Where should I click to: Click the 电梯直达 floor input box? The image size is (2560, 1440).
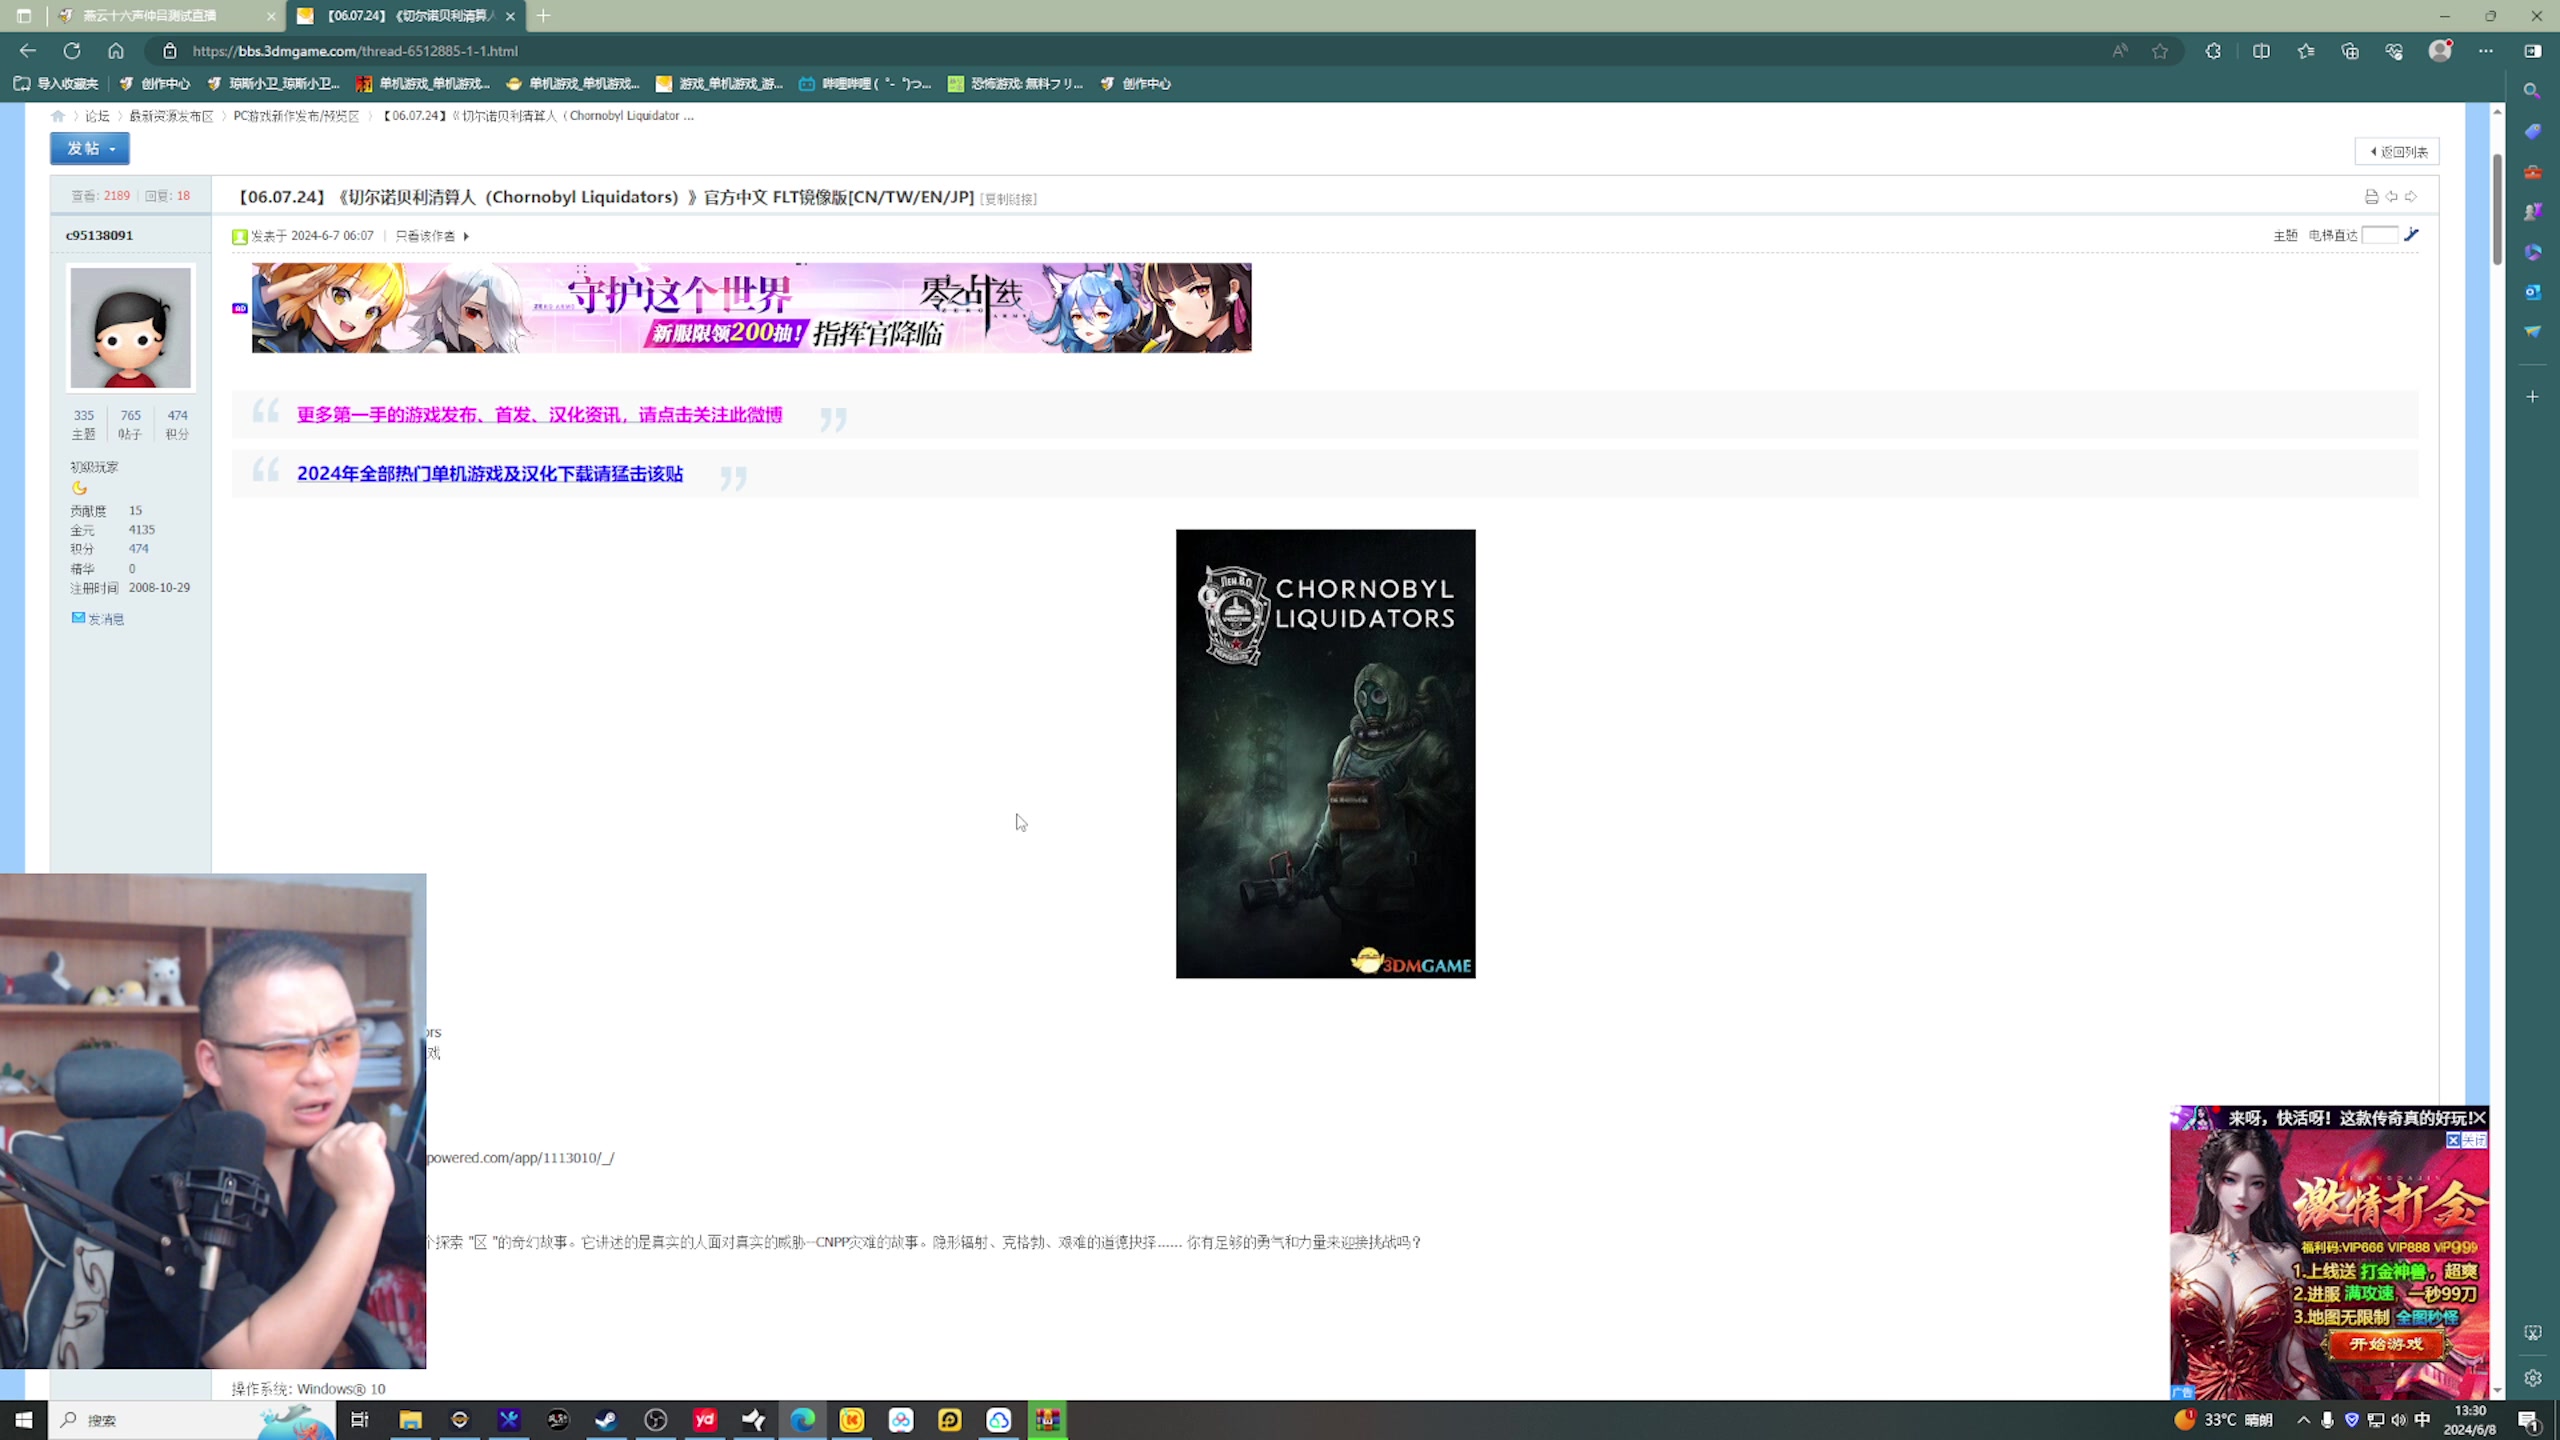pos(2379,235)
